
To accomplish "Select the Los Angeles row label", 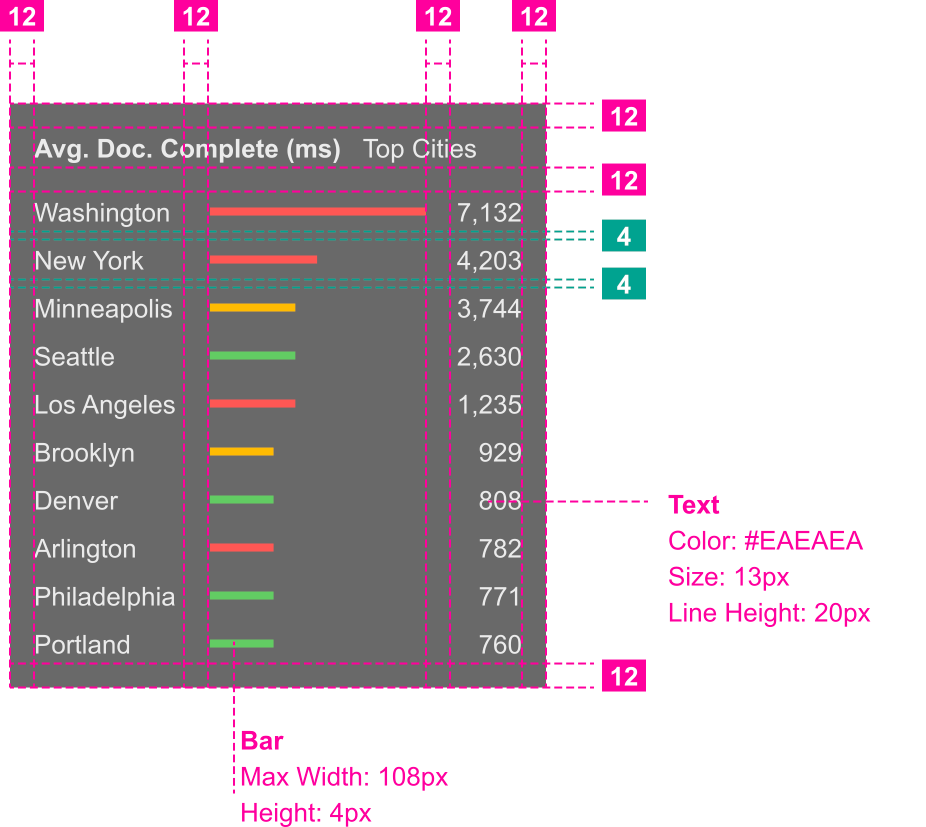I will (104, 405).
